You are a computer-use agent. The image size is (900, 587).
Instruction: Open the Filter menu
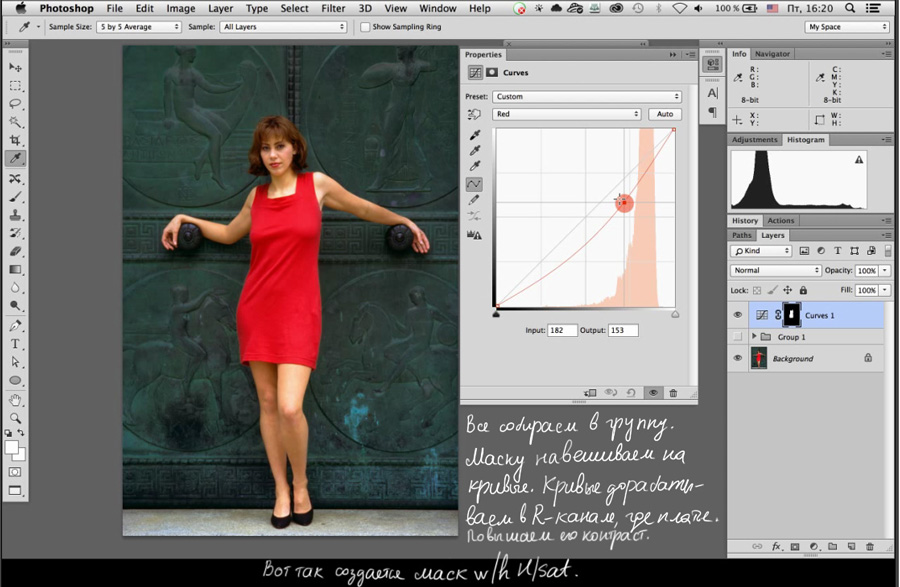pyautogui.click(x=333, y=8)
